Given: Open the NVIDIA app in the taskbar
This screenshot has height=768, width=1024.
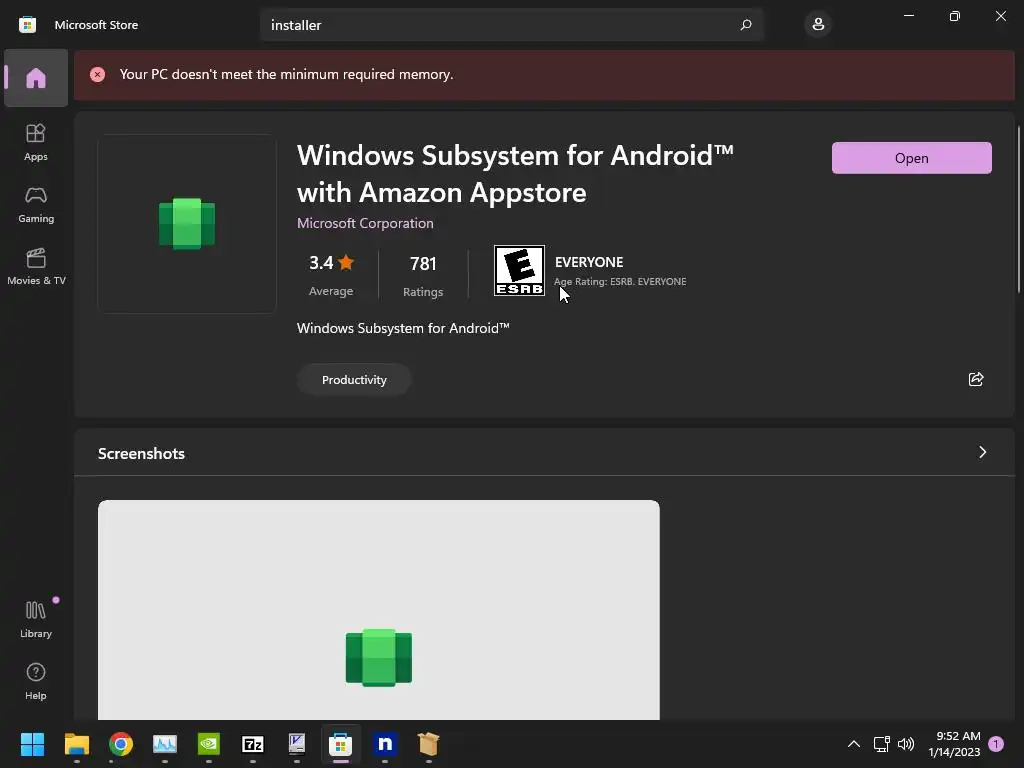Looking at the screenshot, I should tap(209, 744).
